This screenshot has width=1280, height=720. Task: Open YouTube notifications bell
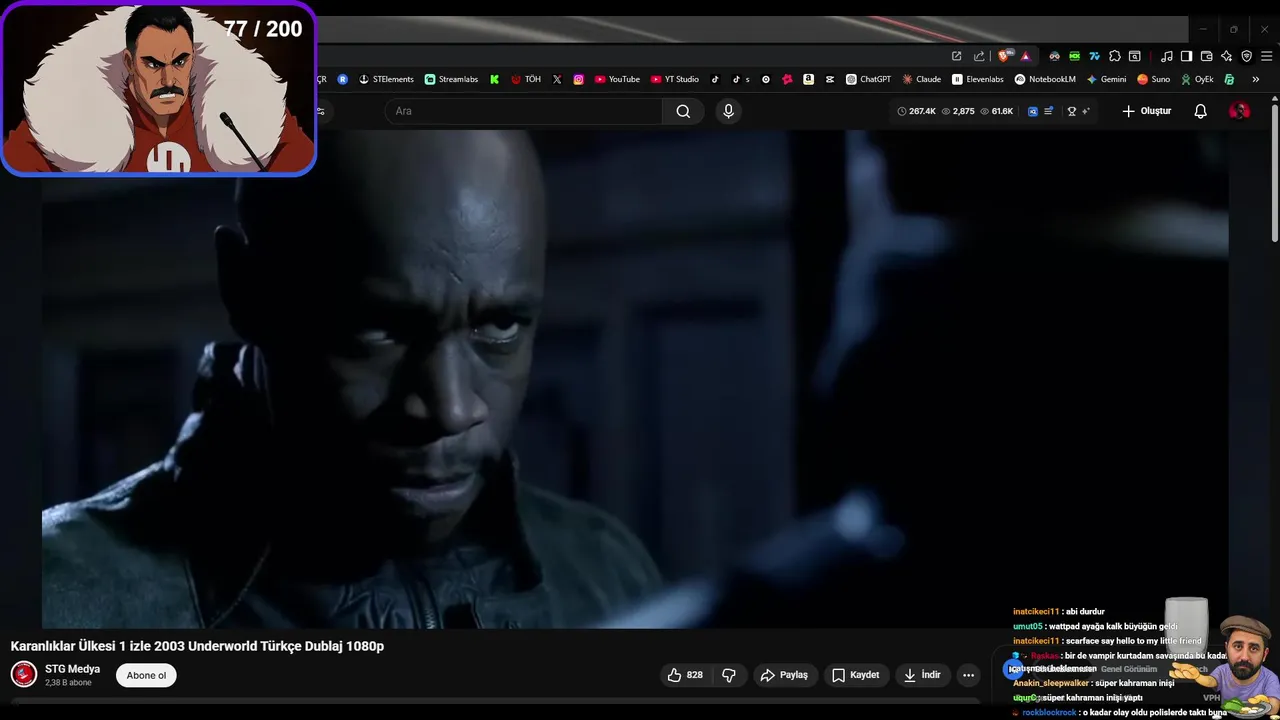(1200, 111)
